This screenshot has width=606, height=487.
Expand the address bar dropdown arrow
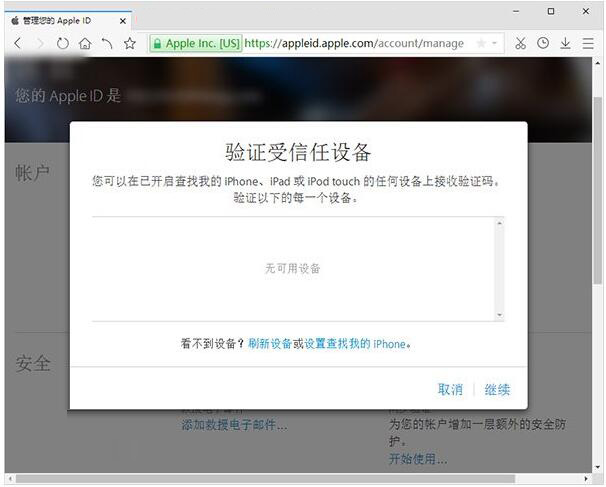pyautogui.click(x=494, y=43)
